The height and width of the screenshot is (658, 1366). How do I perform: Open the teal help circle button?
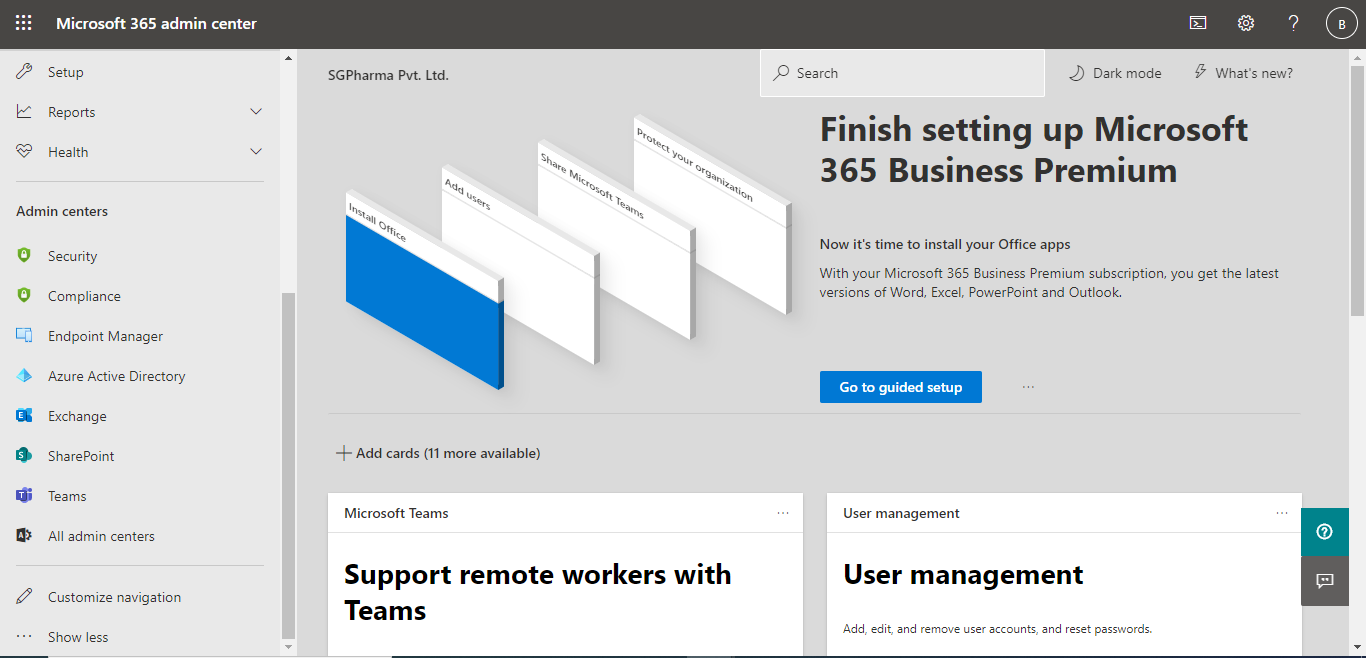pyautogui.click(x=1325, y=532)
